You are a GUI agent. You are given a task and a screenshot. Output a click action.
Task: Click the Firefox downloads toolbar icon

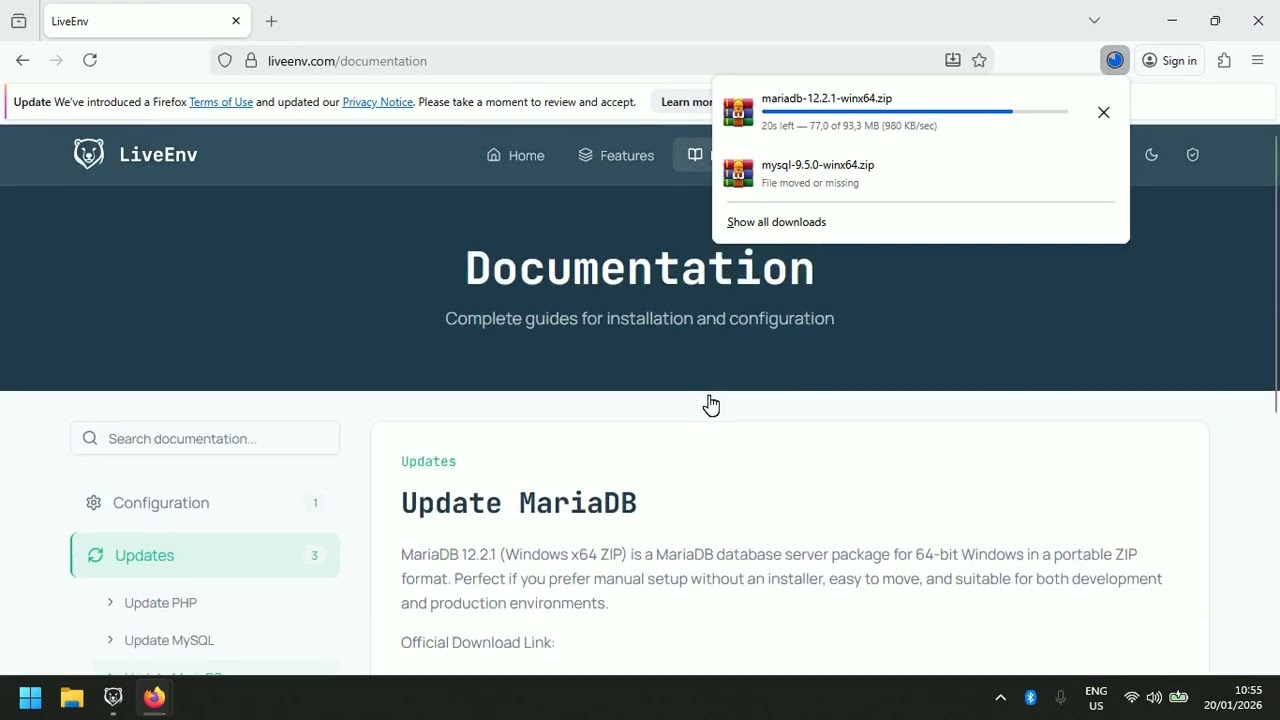(x=1114, y=60)
